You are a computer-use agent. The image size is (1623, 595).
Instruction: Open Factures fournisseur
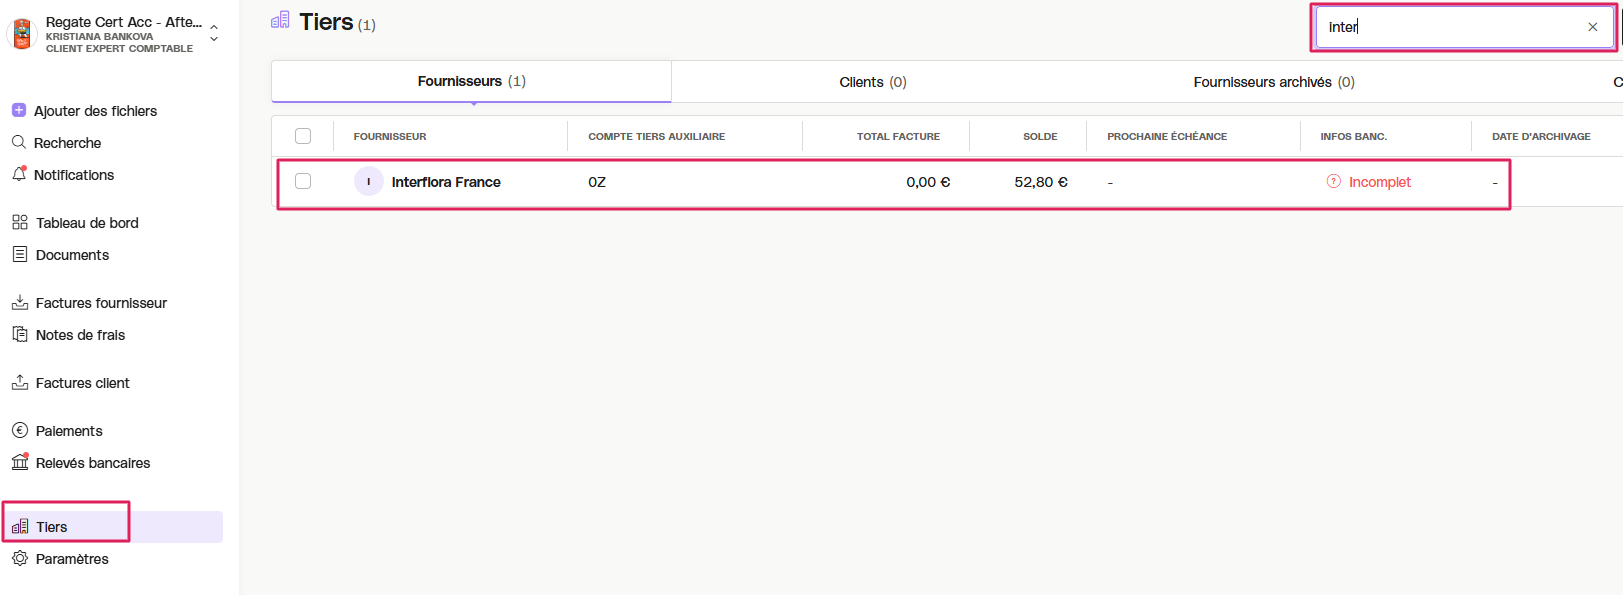pos(101,303)
